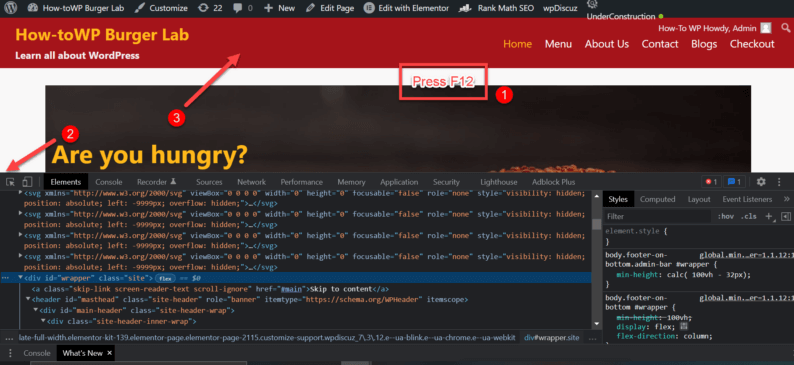Toggle the device toolbar icon
Image resolution: width=794 pixels, height=365 pixels.
tap(27, 182)
